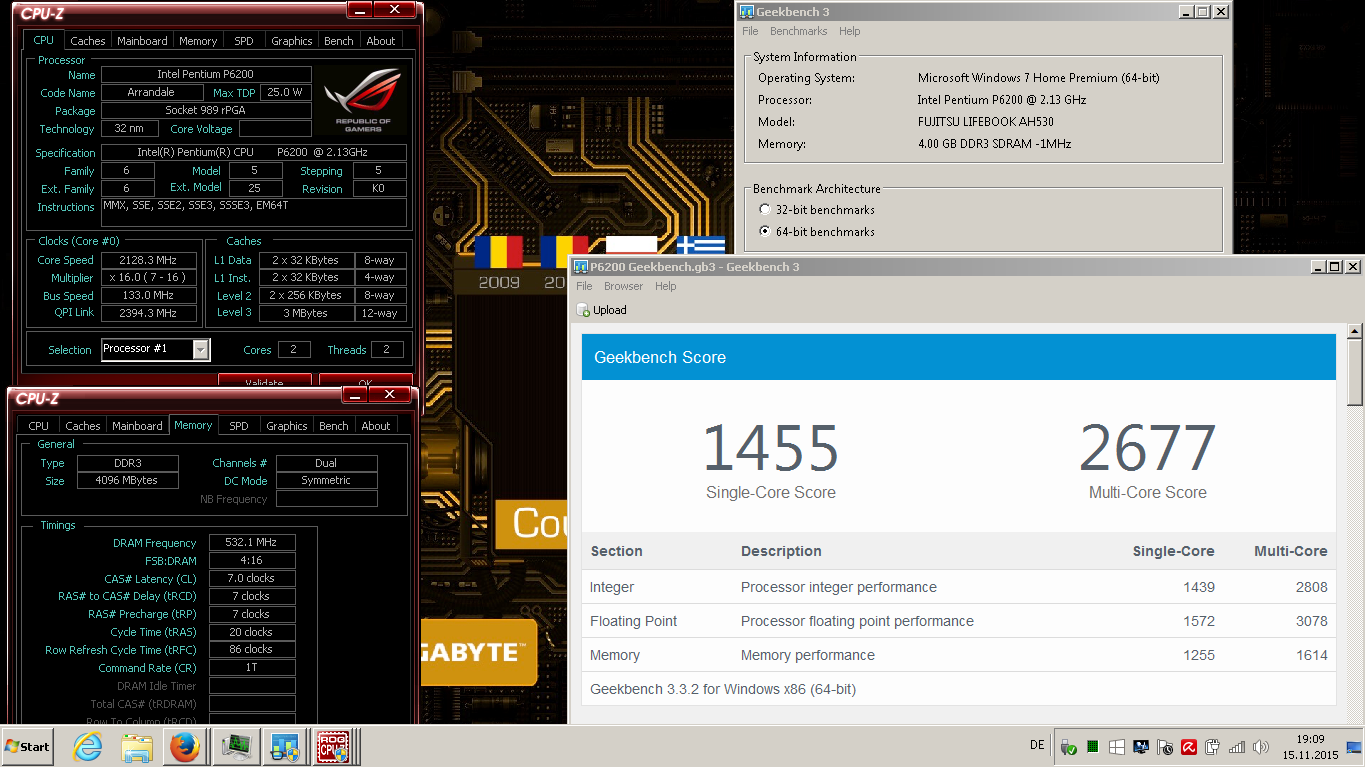1365x767 pixels.
Task: Open the Browser menu in result window
Action: point(625,286)
